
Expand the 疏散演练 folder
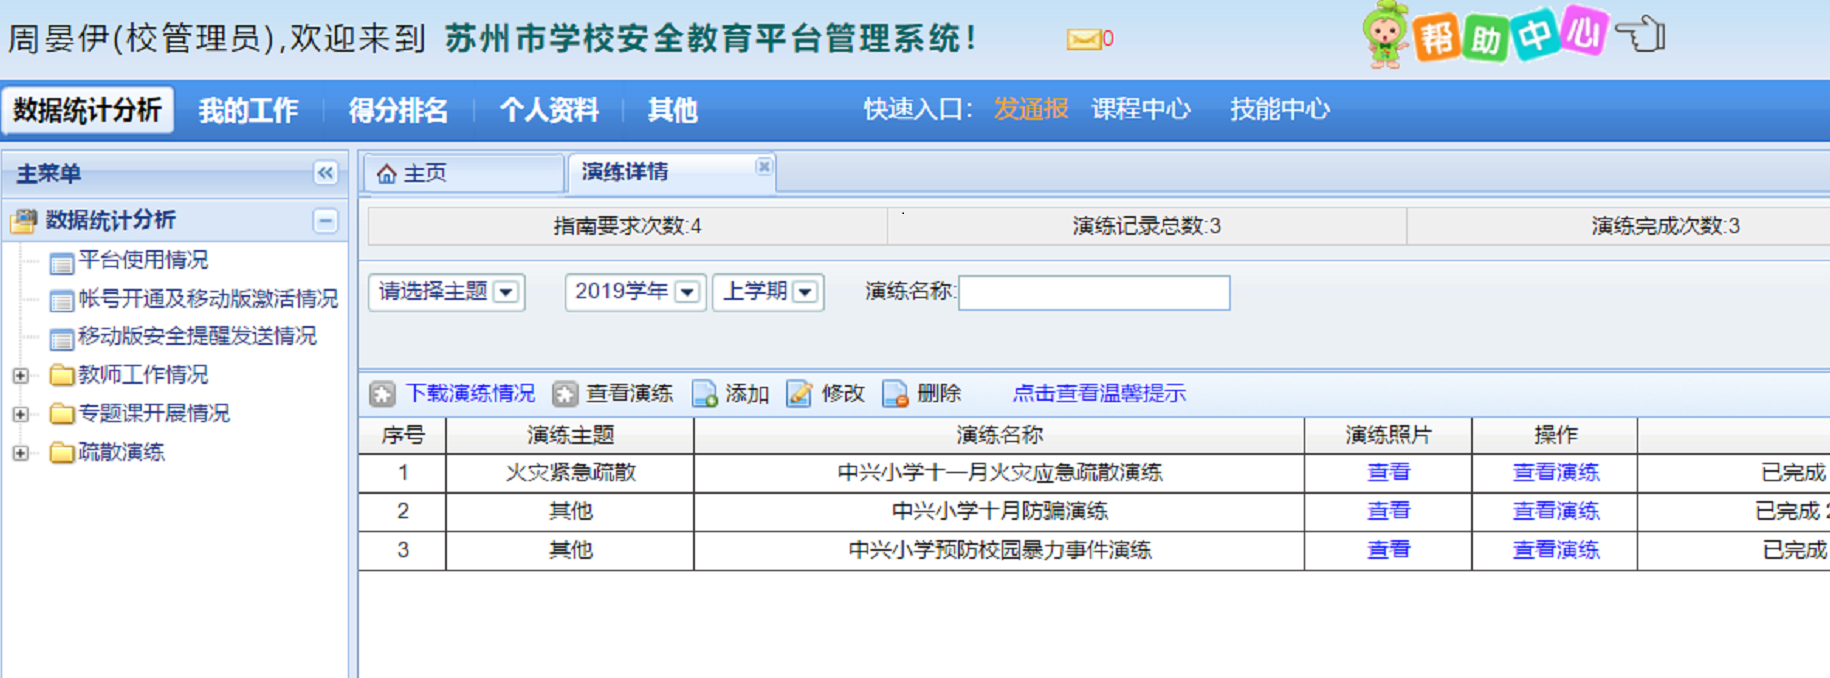(x=20, y=453)
